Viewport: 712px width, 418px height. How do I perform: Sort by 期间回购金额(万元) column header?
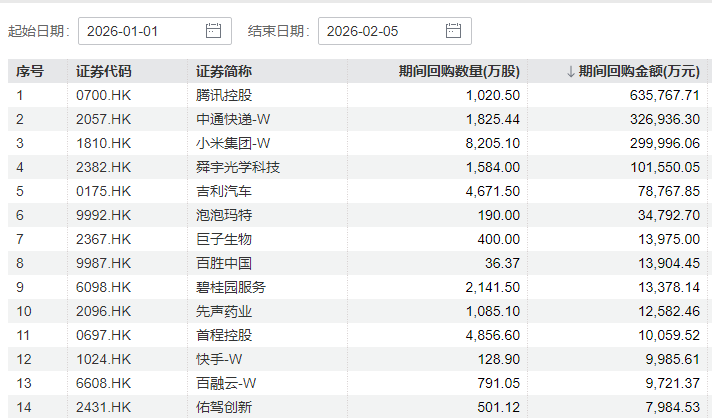tap(632, 72)
